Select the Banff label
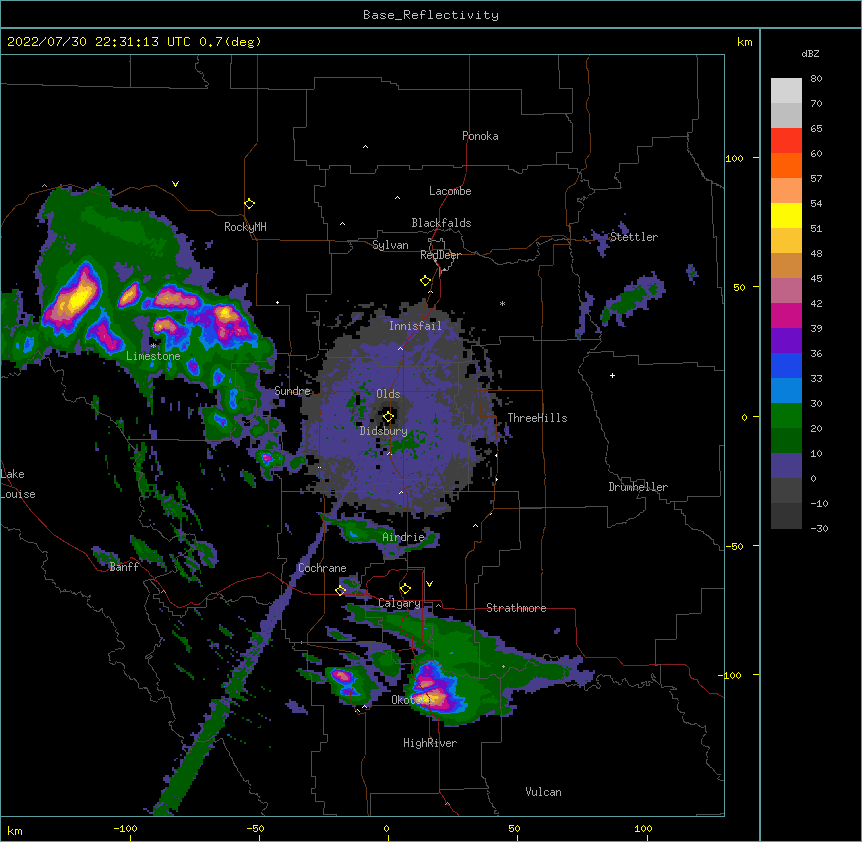The height and width of the screenshot is (842, 862). pos(124,567)
